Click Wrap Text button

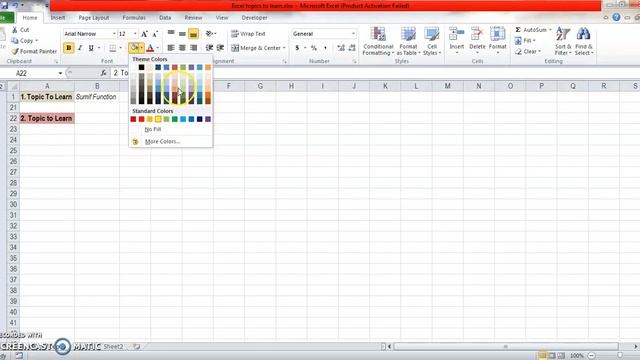point(248,34)
